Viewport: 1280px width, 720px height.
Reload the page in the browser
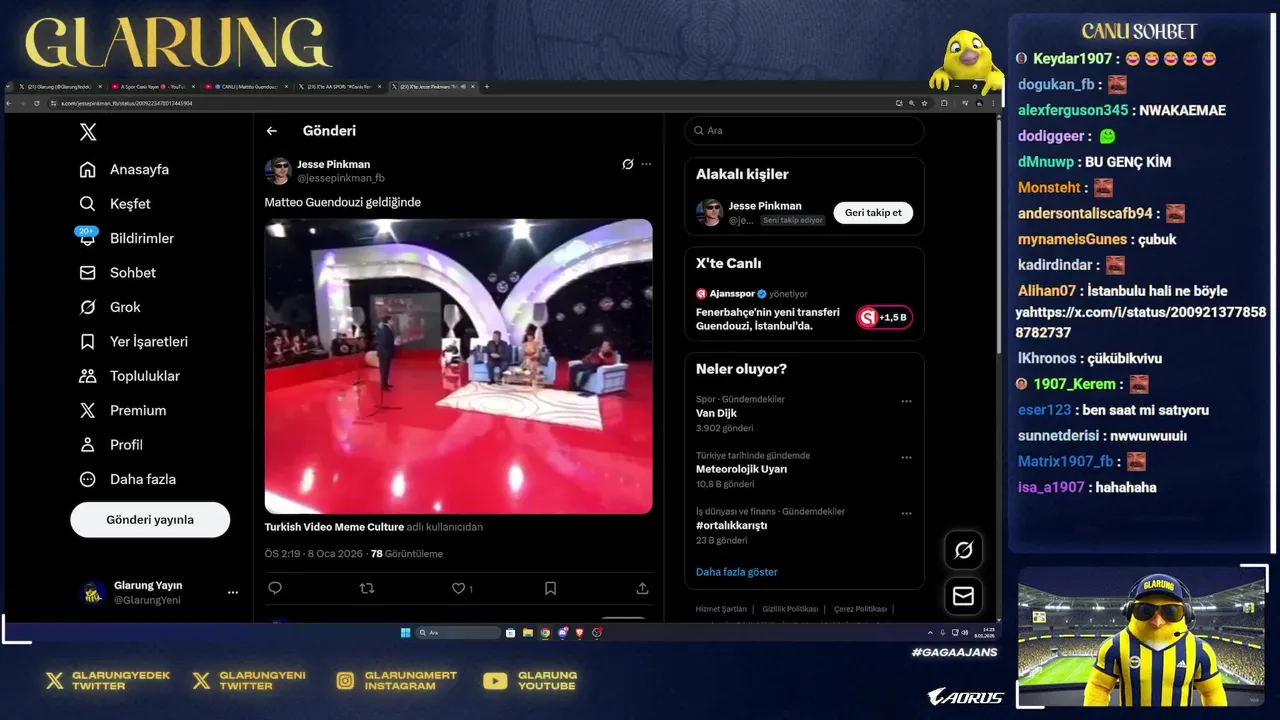click(x=37, y=103)
